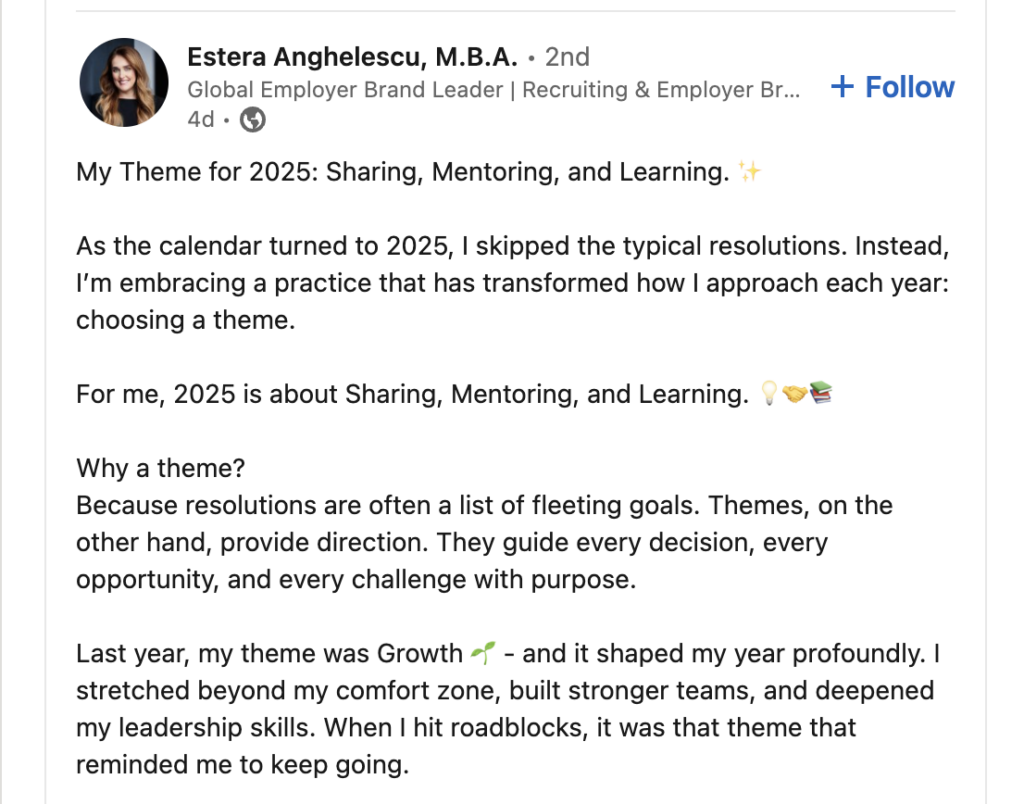Click the paragraph starting Because resolutions are often

pos(485,542)
